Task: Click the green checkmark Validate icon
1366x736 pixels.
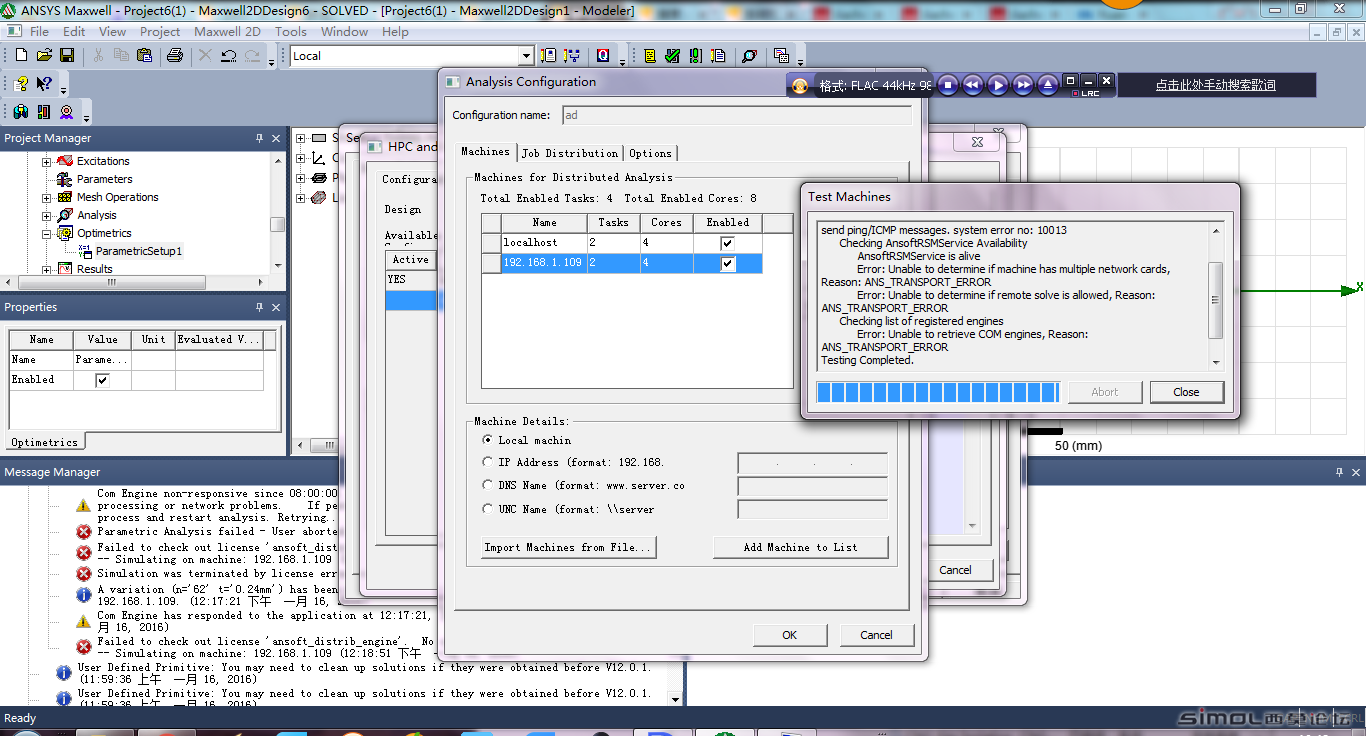Action: pyautogui.click(x=673, y=56)
